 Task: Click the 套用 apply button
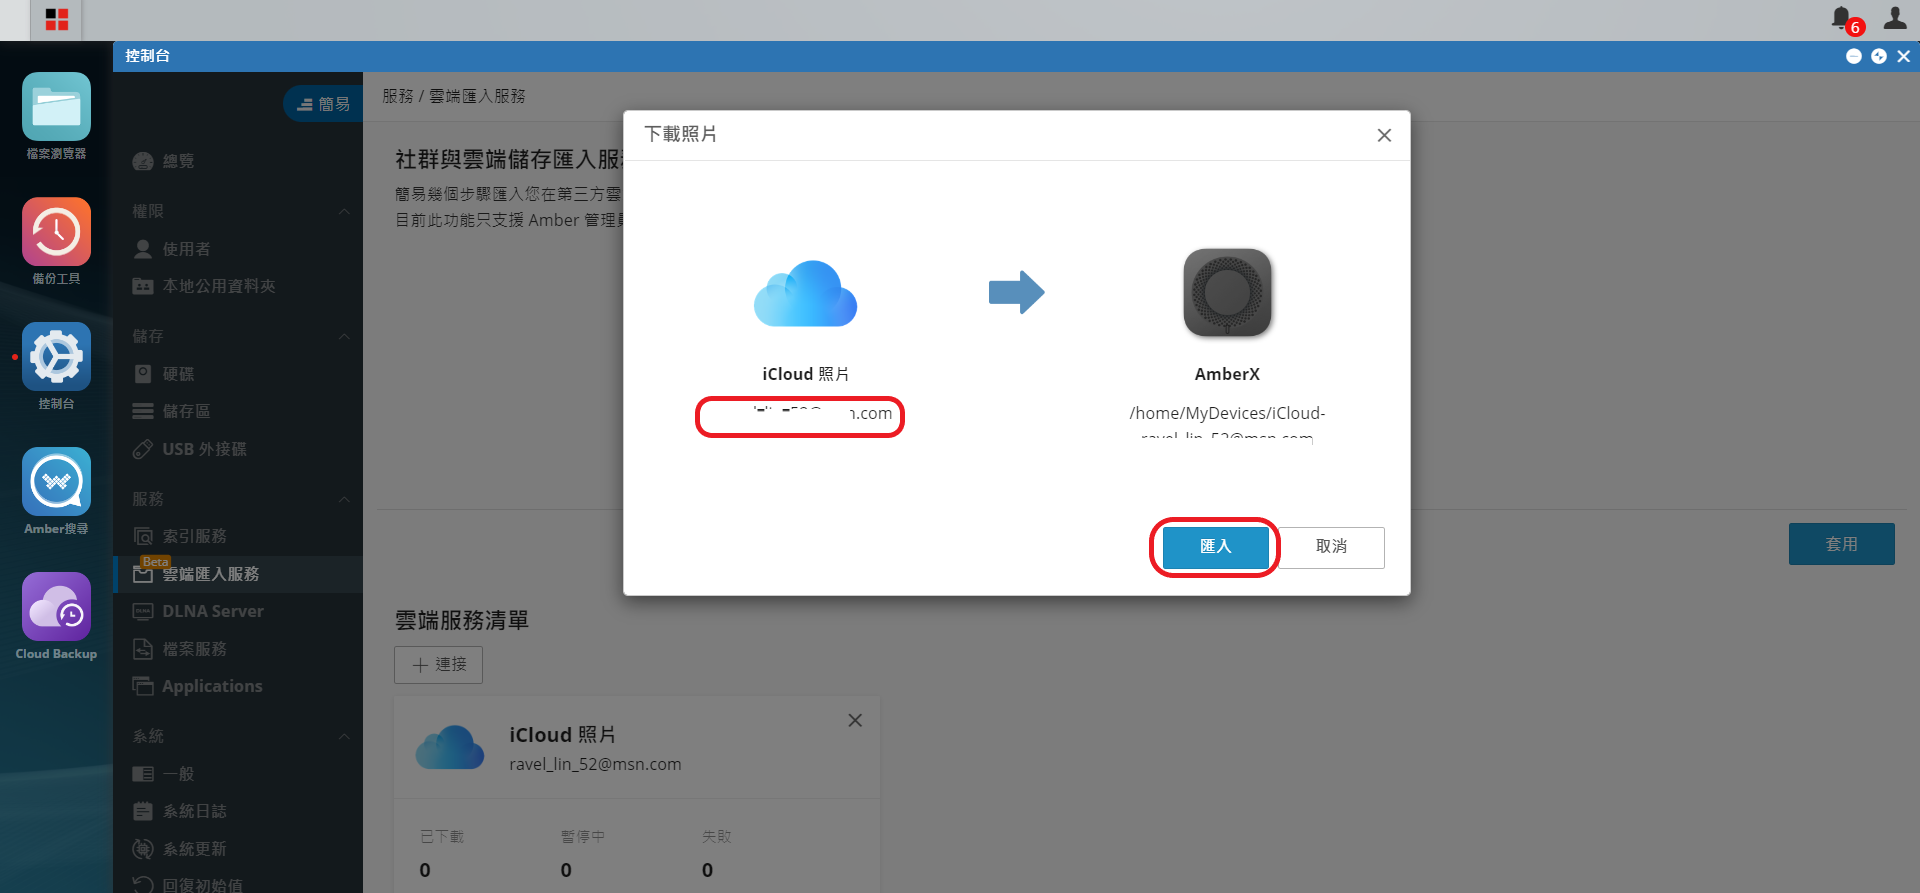coord(1841,544)
